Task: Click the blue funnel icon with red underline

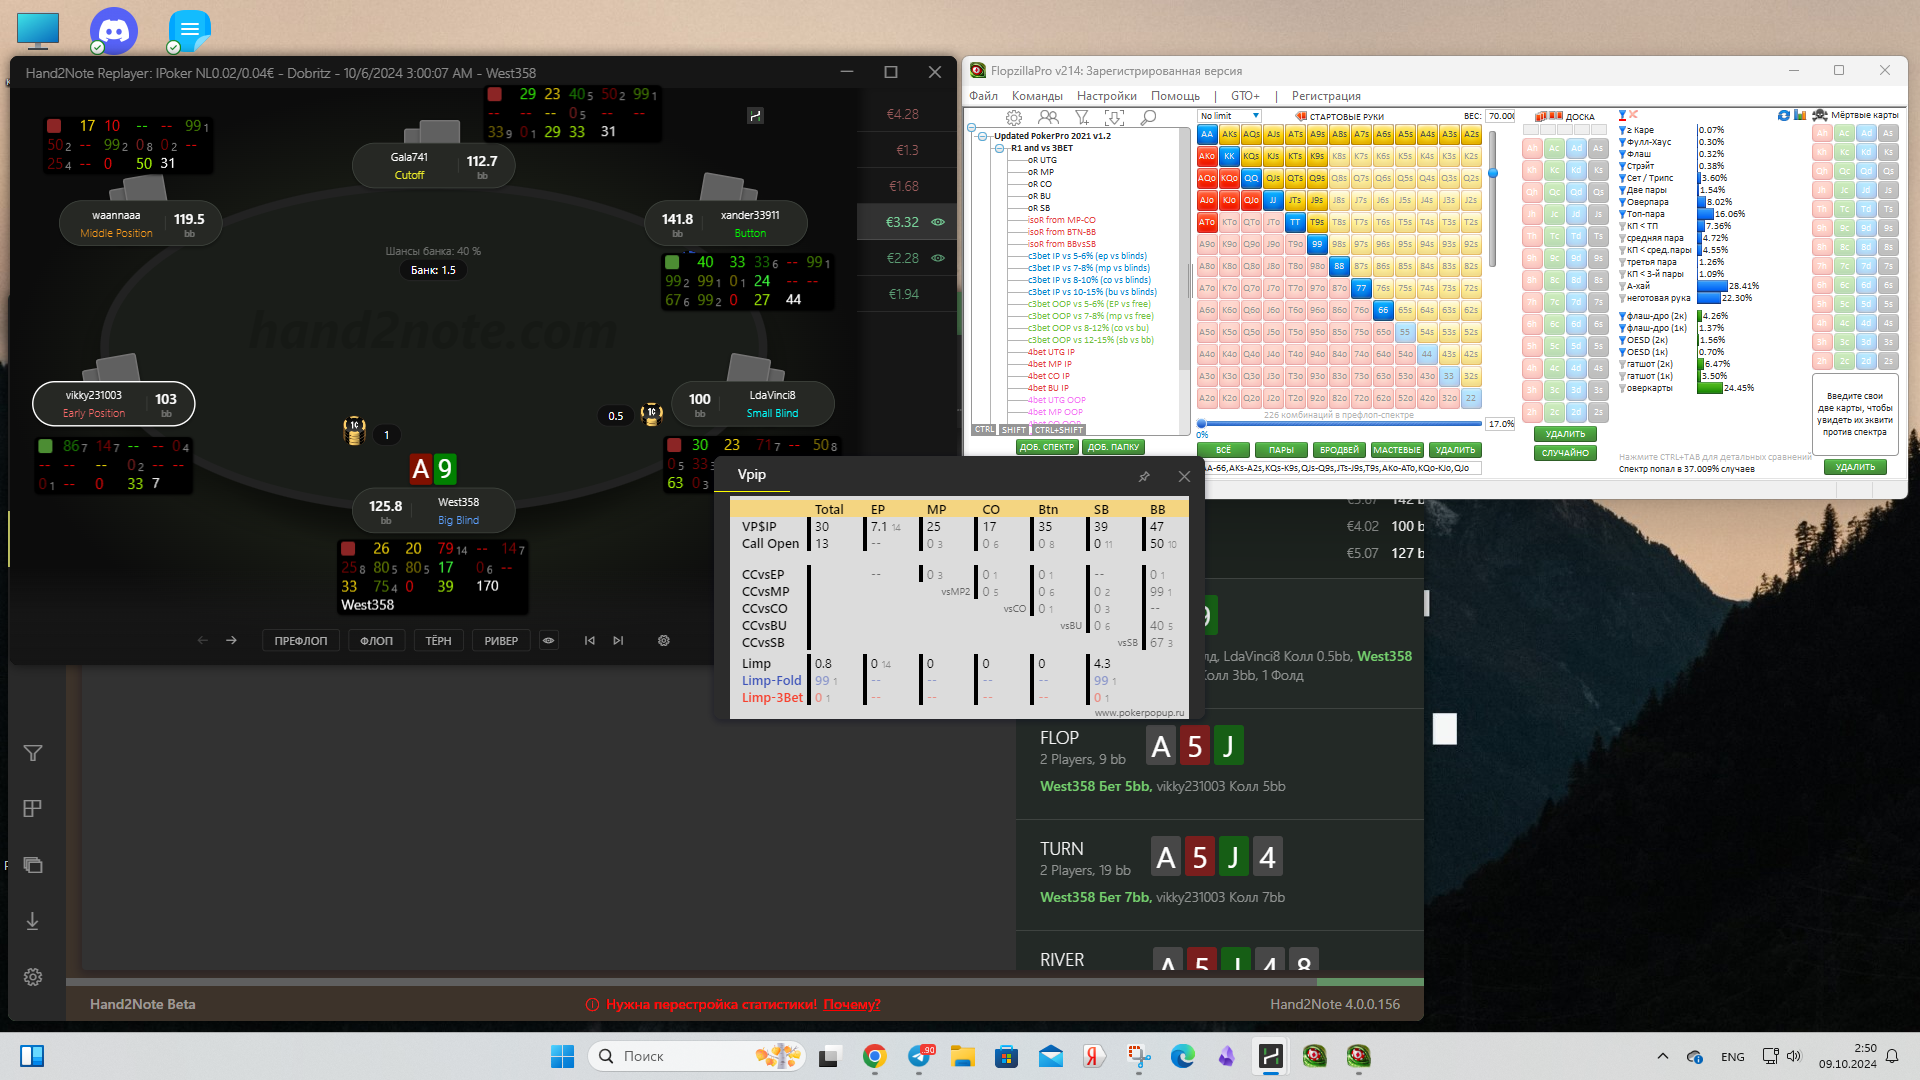Action: 1623,115
